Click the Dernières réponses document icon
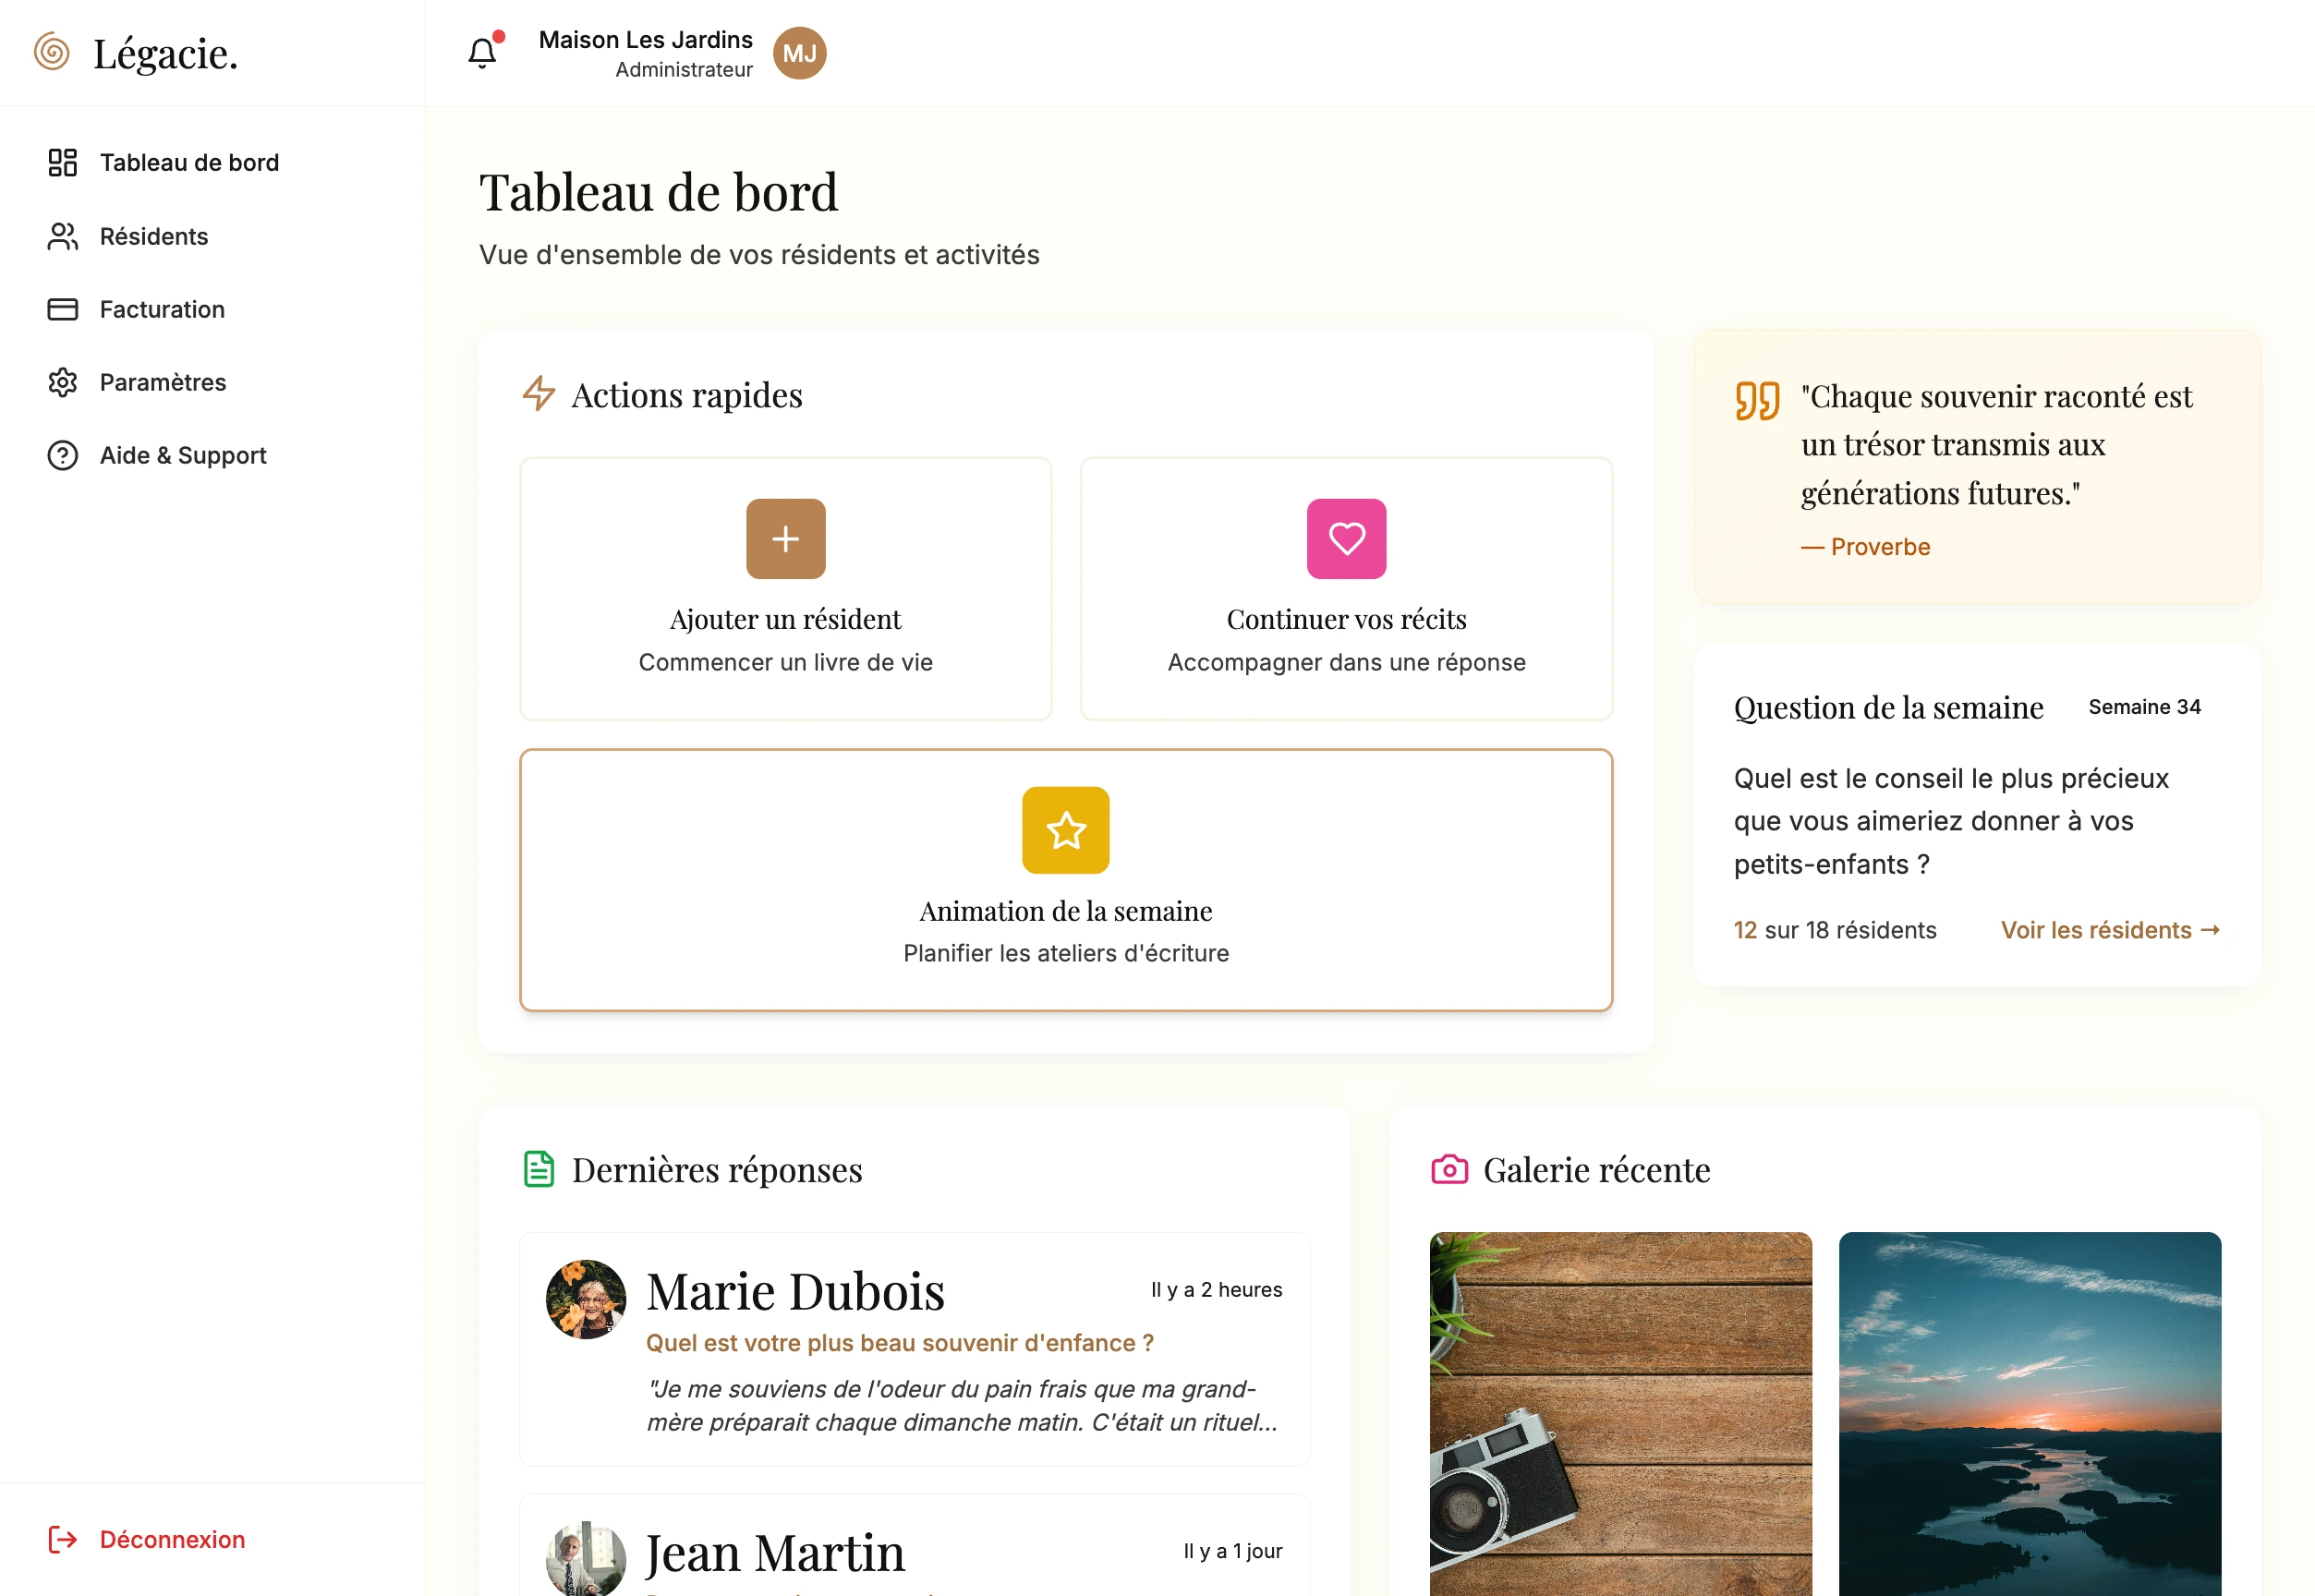Viewport: 2315px width, 1596px height. coord(539,1169)
